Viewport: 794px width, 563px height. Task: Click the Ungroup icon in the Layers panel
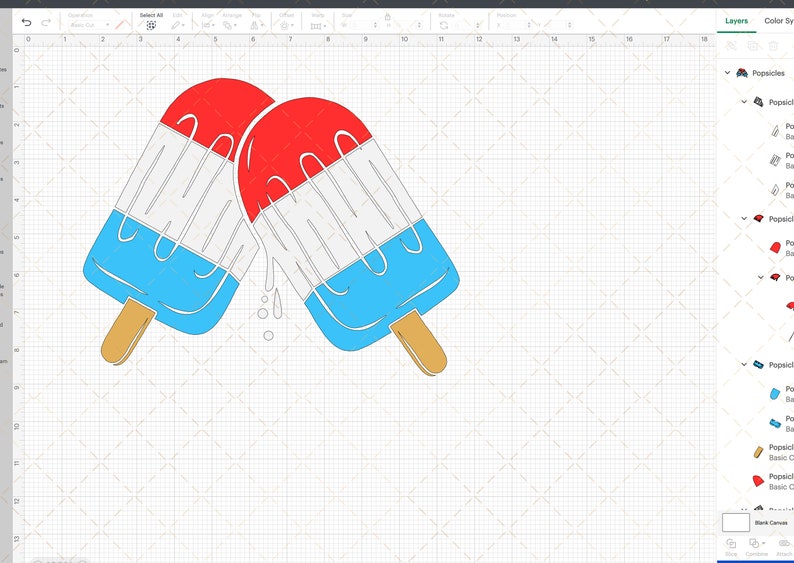[731, 46]
